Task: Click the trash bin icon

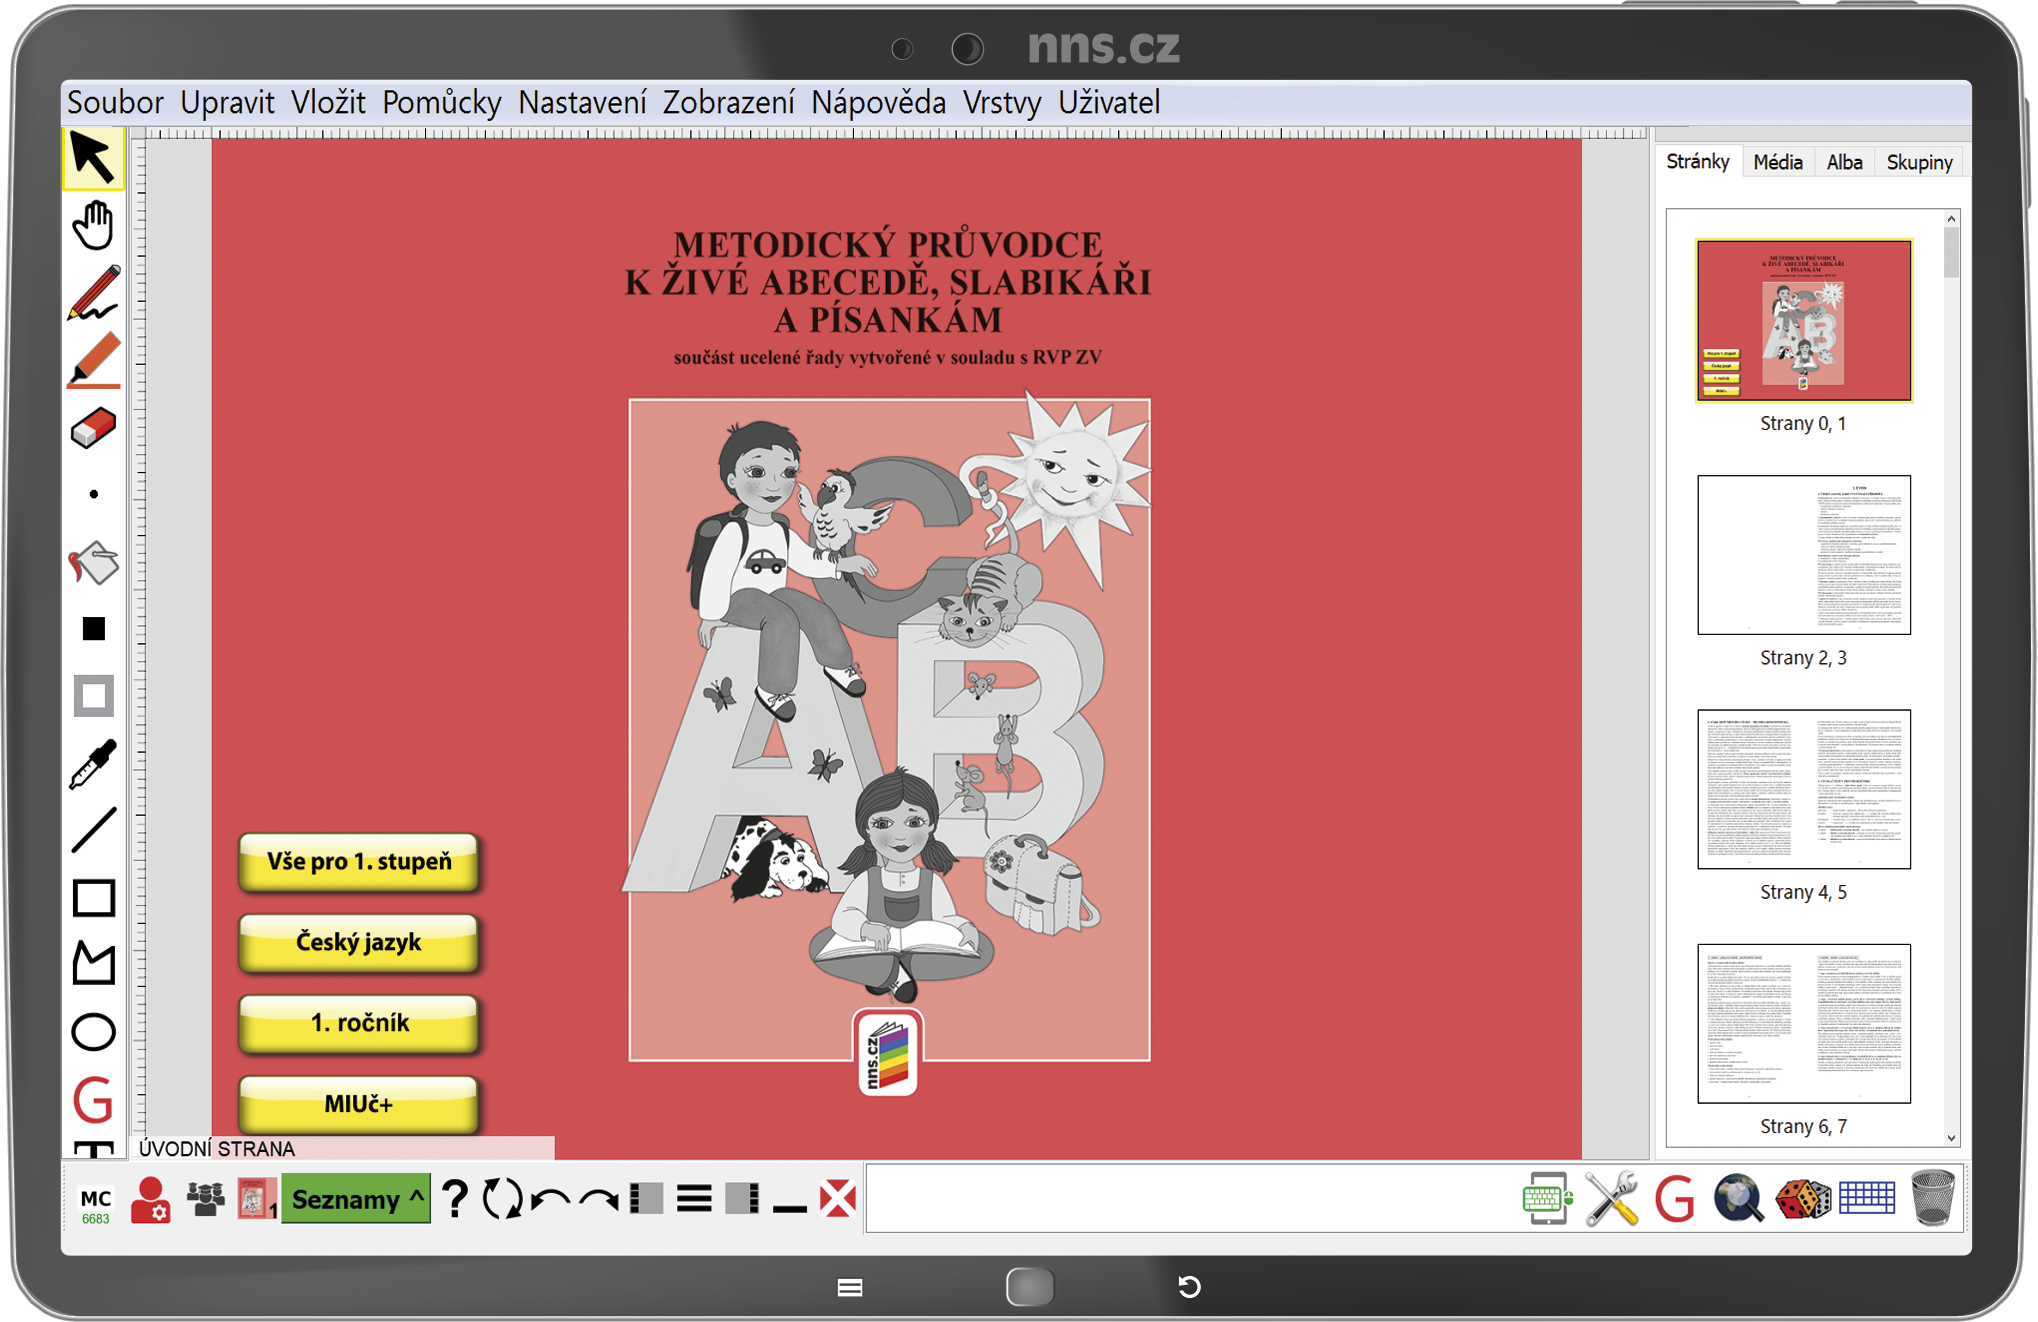Action: 1932,1198
